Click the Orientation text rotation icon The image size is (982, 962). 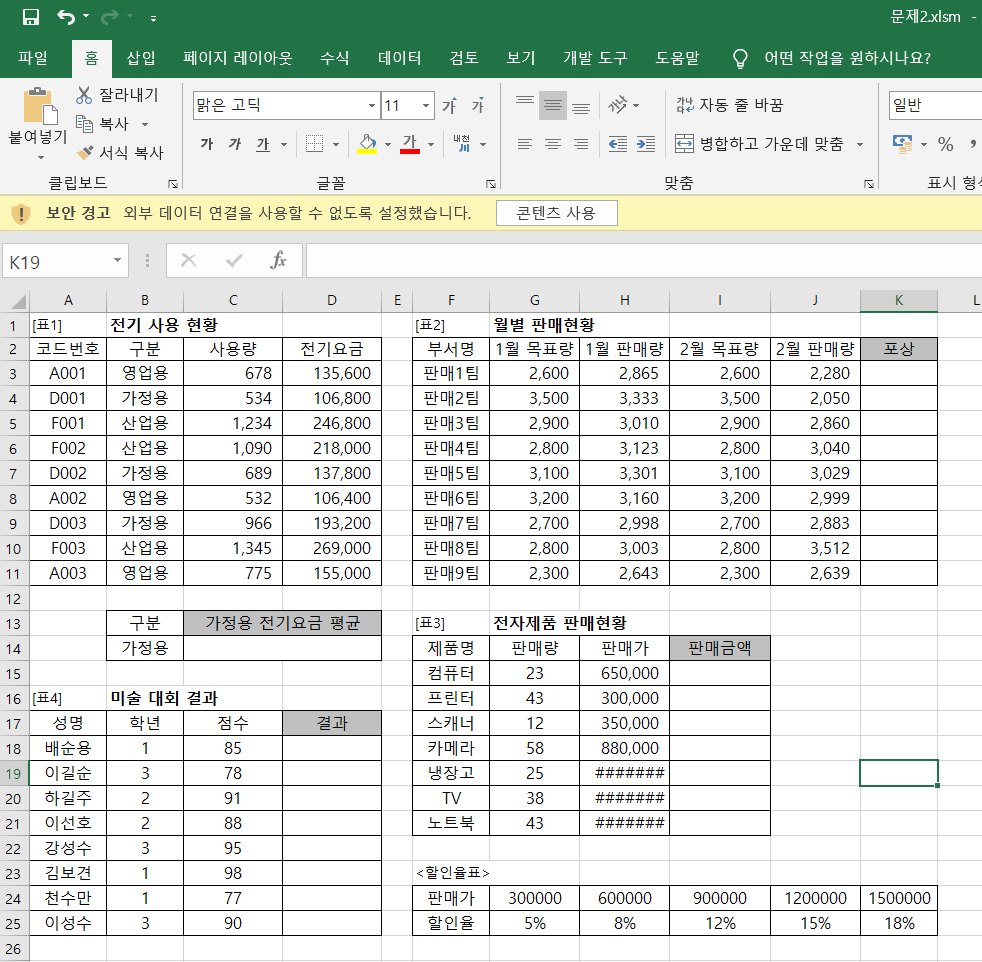[618, 105]
